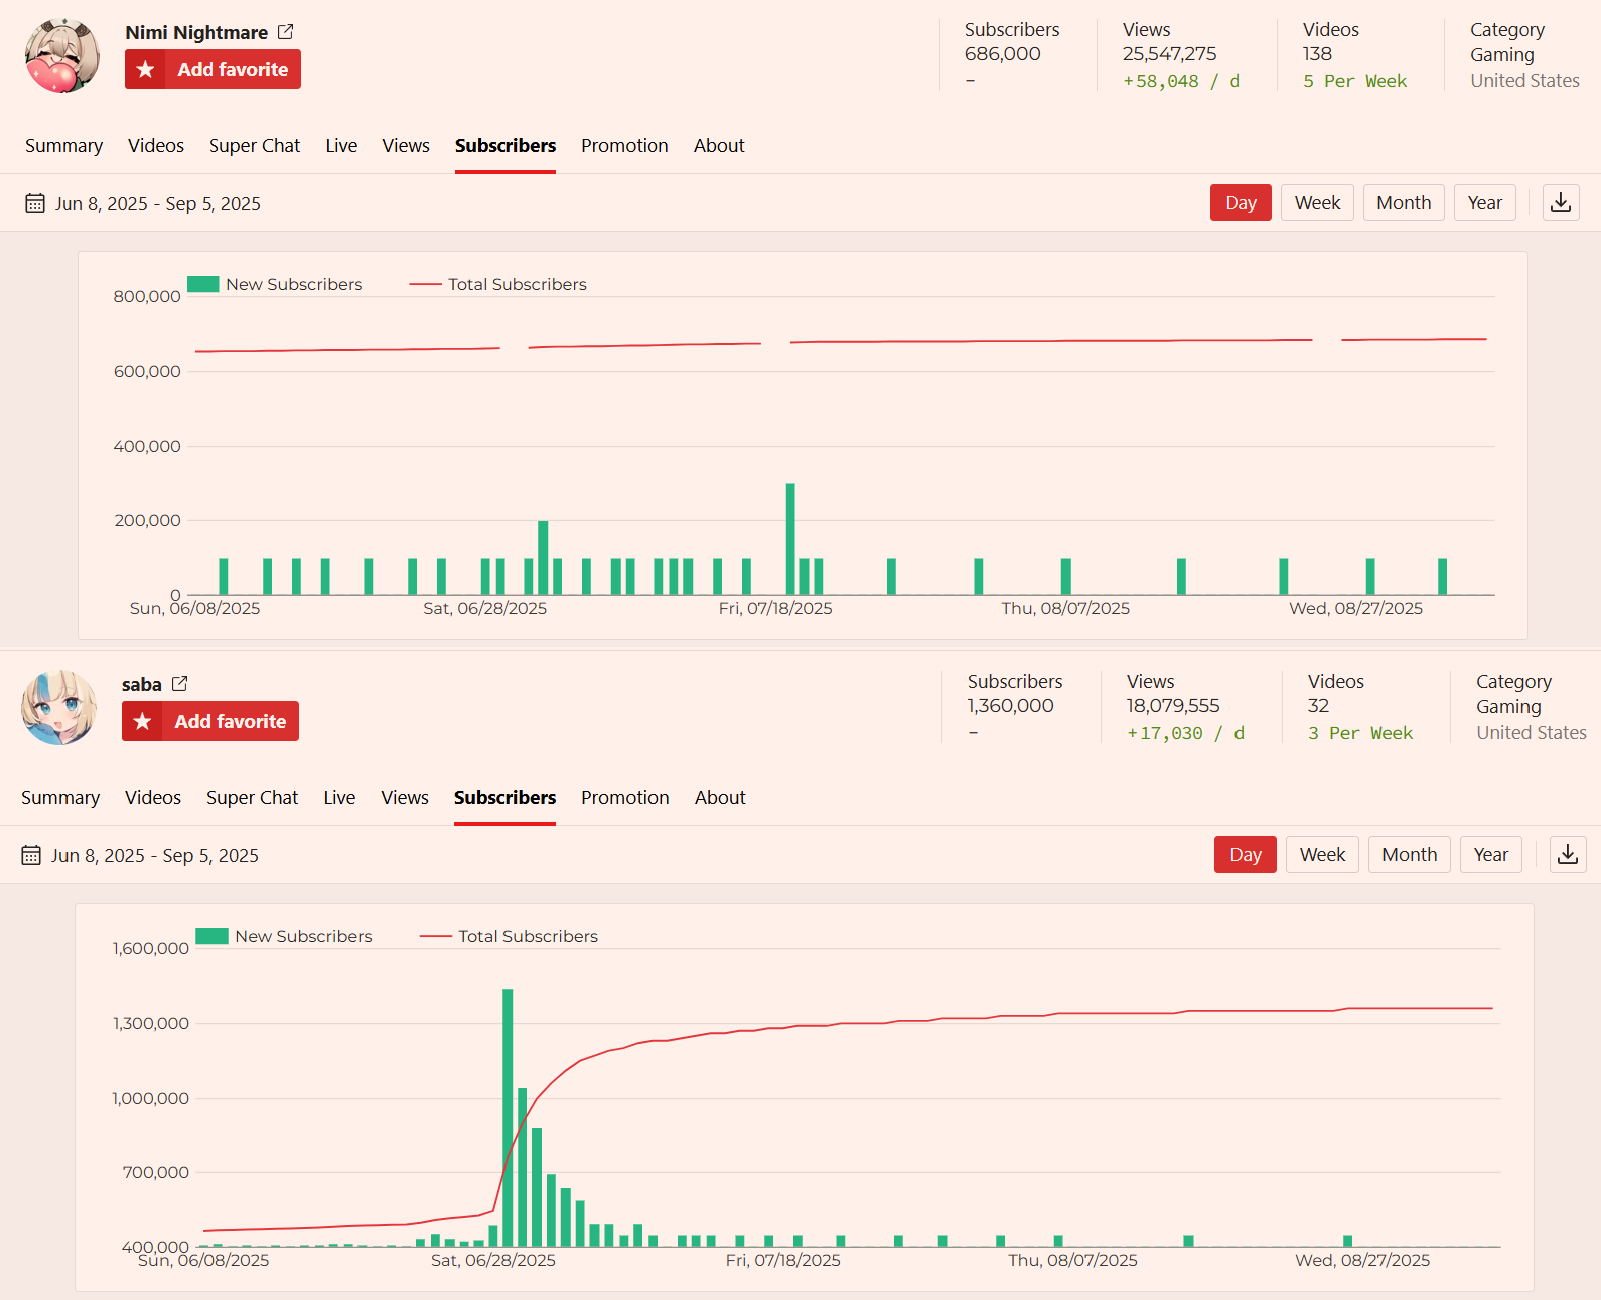Switch Nimi Nightmare chart to Week view
1601x1300 pixels.
(x=1318, y=203)
